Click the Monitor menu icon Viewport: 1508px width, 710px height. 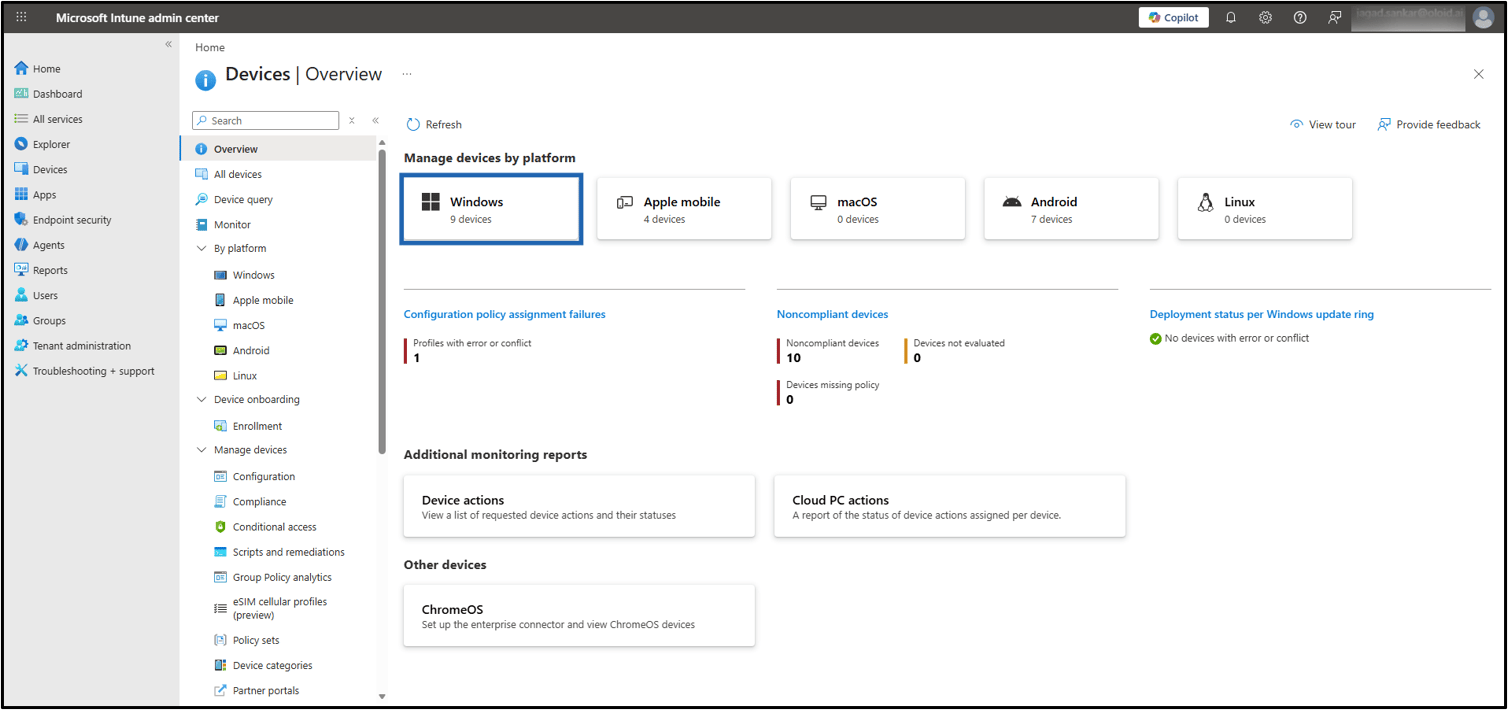202,225
